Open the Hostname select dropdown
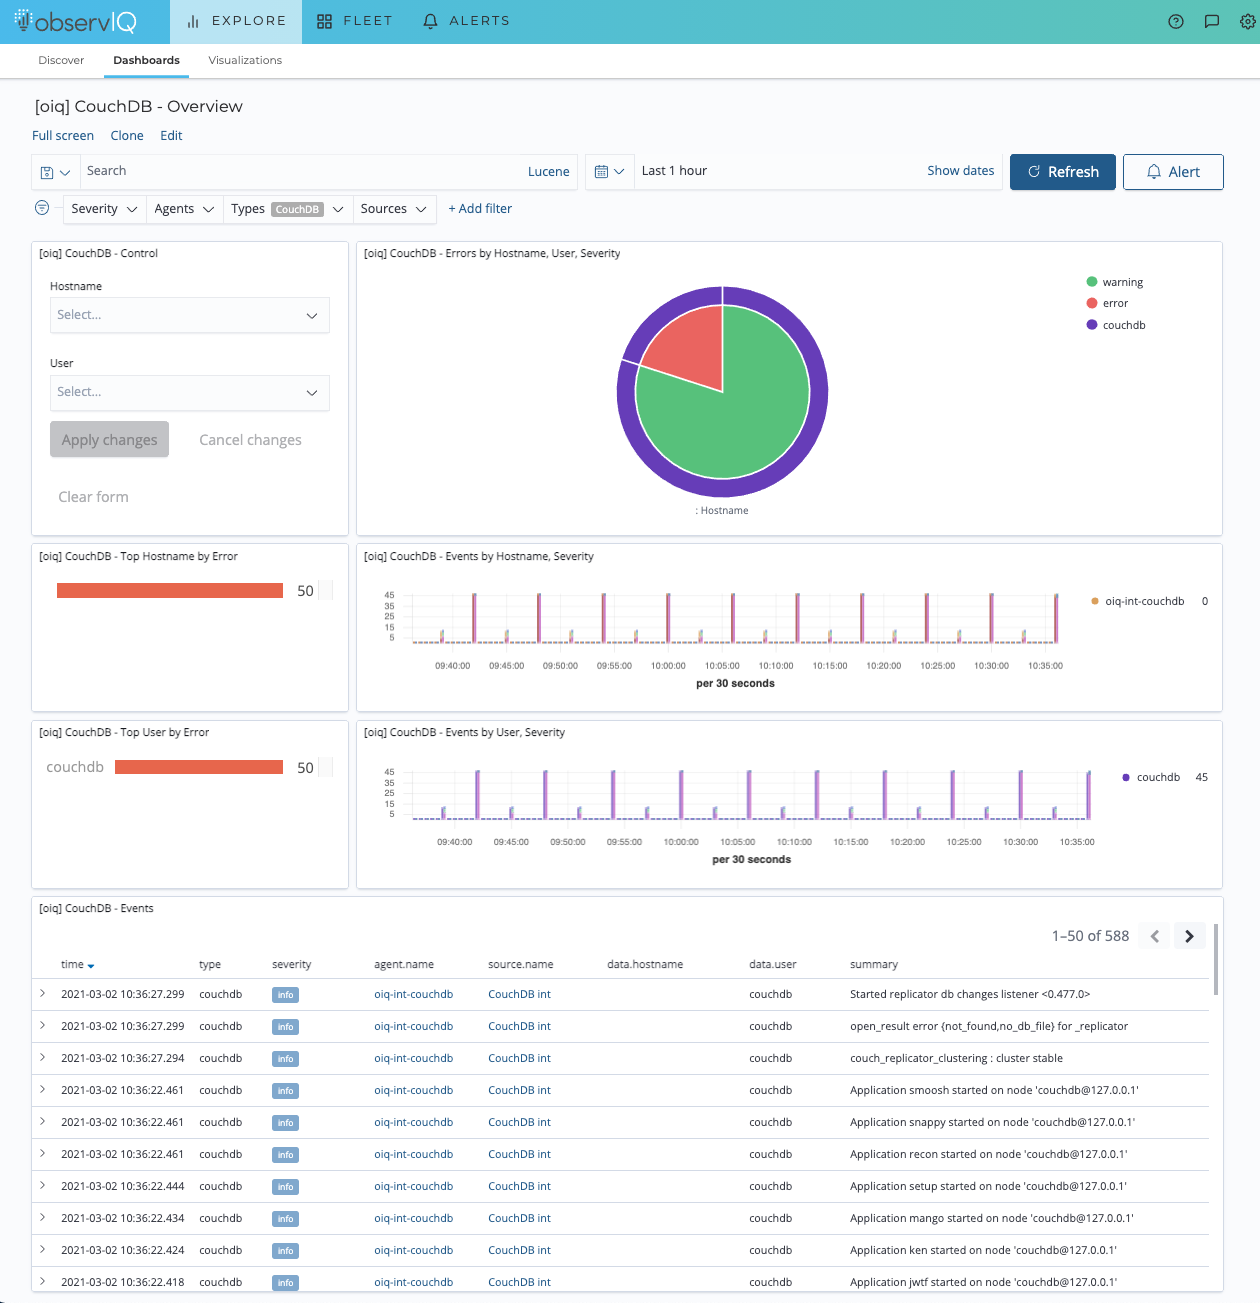1260x1303 pixels. click(190, 315)
